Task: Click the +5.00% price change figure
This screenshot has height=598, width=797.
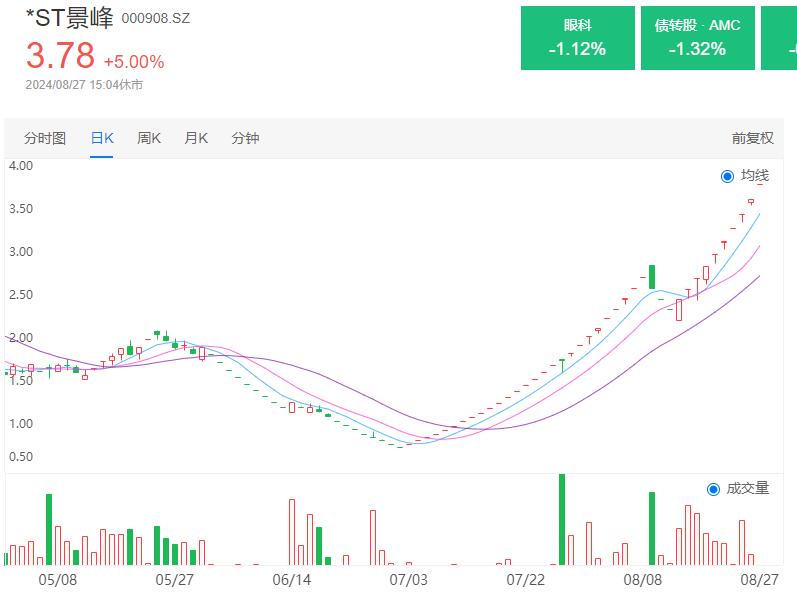Action: (x=134, y=61)
